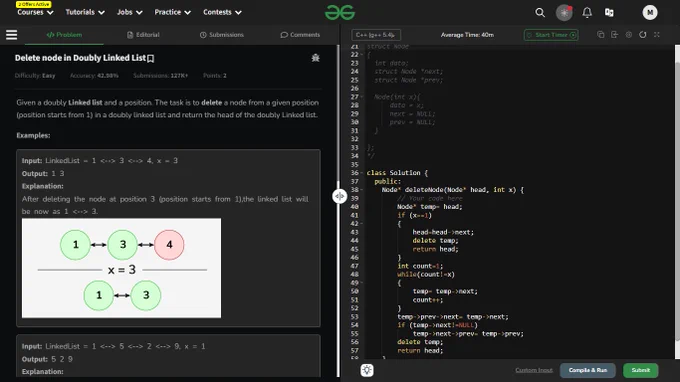Collapse code fold at line 49
Image resolution: width=680 pixels, height=382 pixels.
tap(362, 283)
